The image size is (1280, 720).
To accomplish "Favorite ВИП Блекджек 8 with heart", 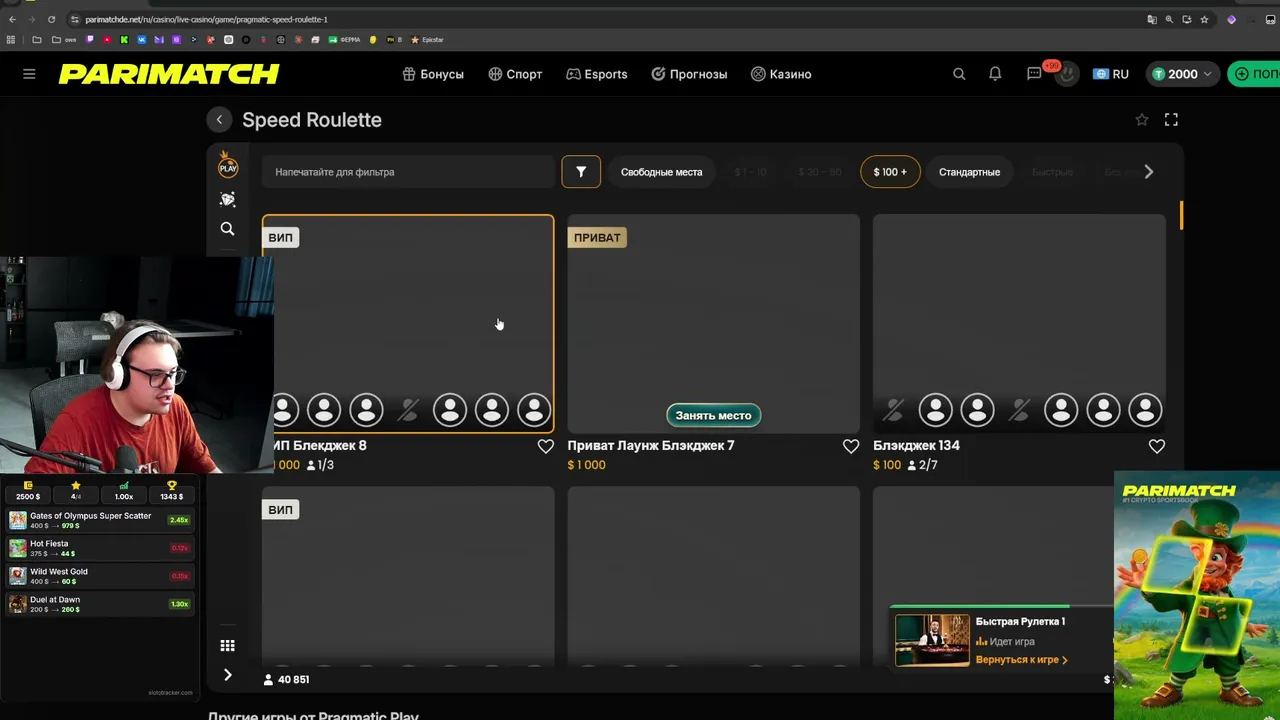I will 545,446.
